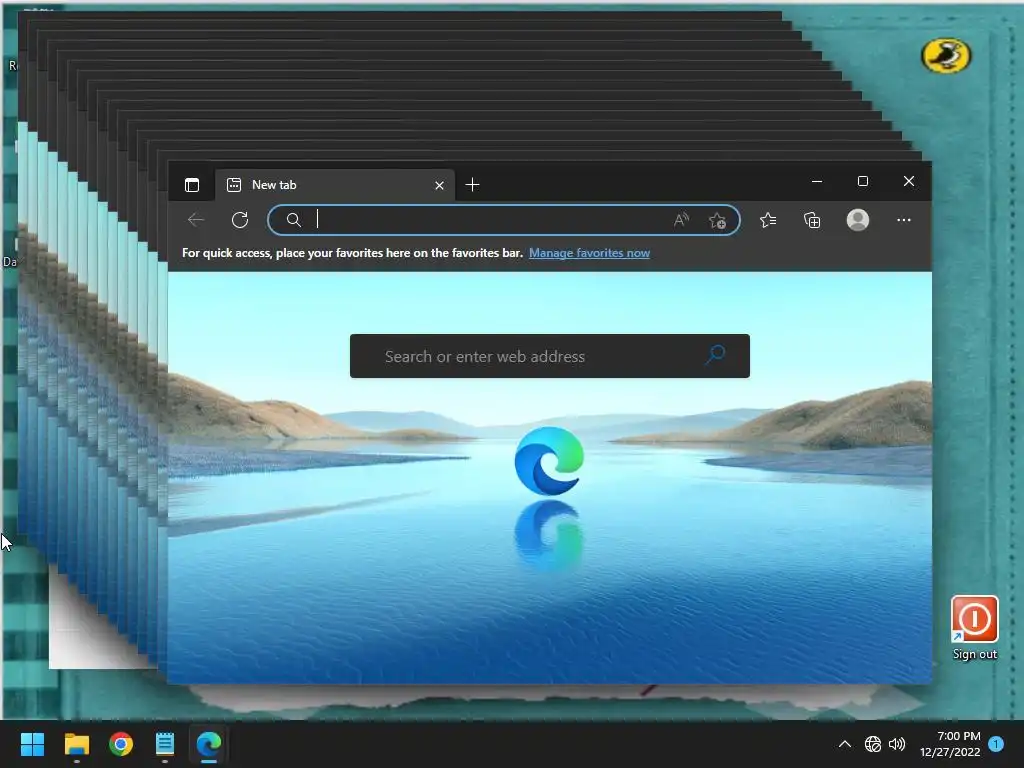Refresh the page in Edge
Screen dimensions: 1024x768
click(x=240, y=220)
